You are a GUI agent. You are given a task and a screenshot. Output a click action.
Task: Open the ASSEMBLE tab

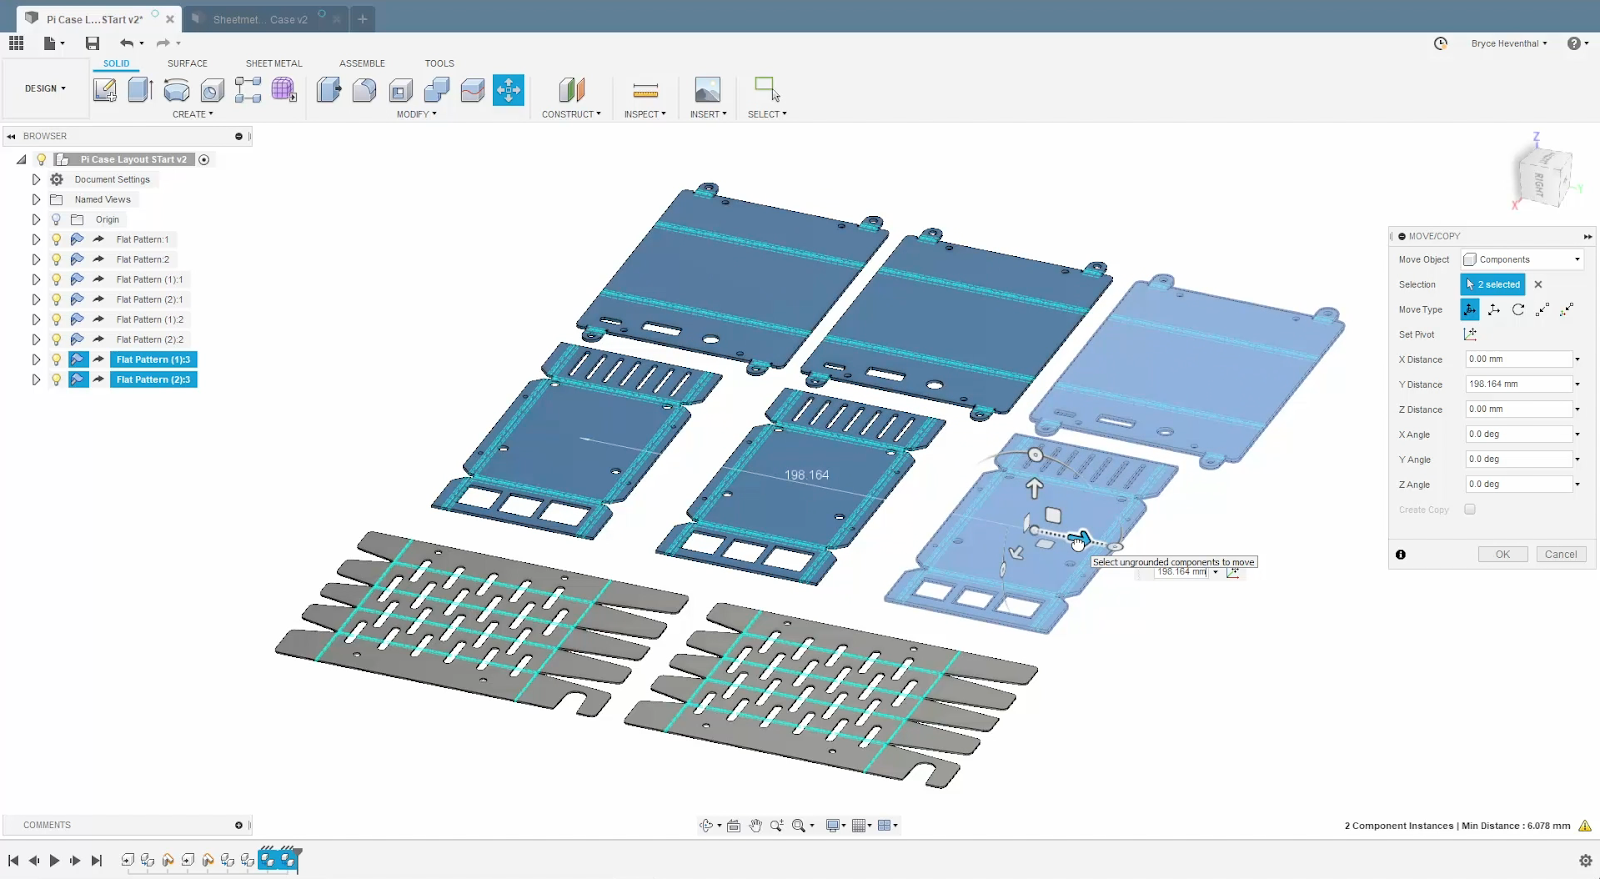tap(362, 64)
